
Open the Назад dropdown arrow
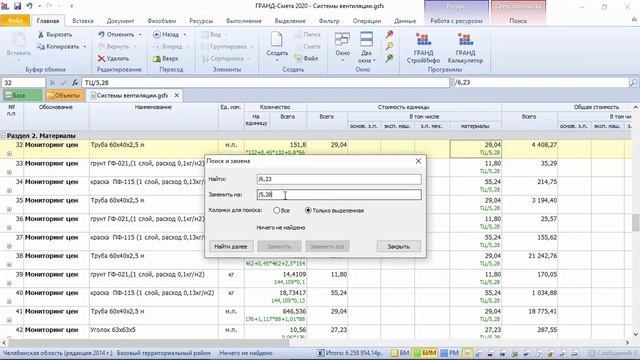[185, 35]
